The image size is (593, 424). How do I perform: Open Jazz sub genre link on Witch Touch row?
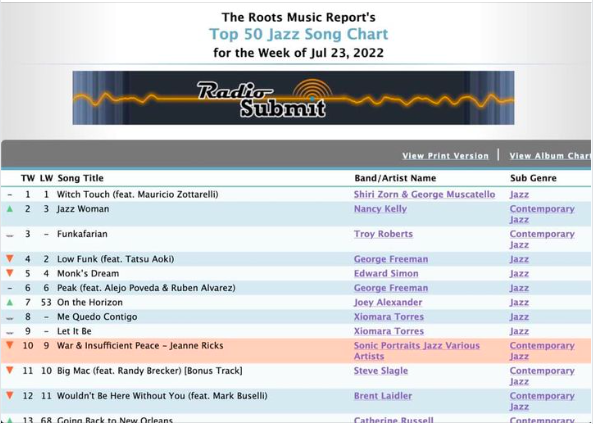click(519, 194)
